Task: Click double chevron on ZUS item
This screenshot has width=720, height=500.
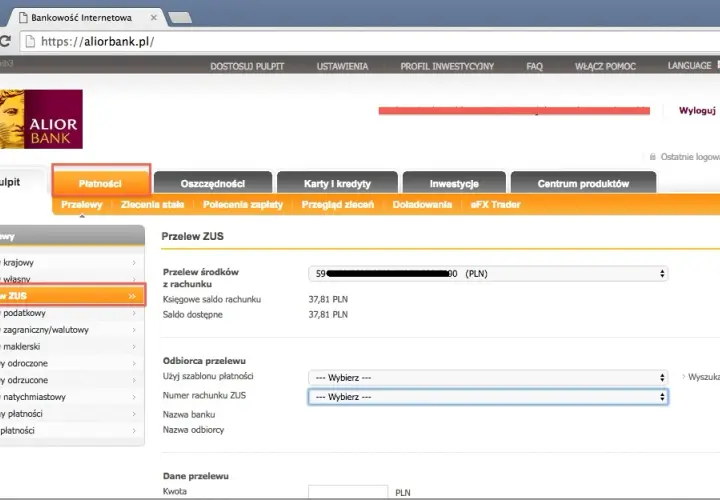Action: [132, 296]
